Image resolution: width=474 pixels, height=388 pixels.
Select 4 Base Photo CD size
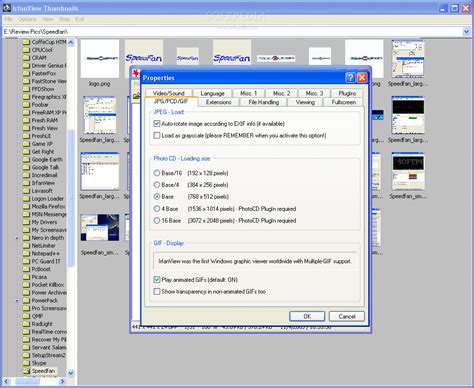click(x=157, y=209)
